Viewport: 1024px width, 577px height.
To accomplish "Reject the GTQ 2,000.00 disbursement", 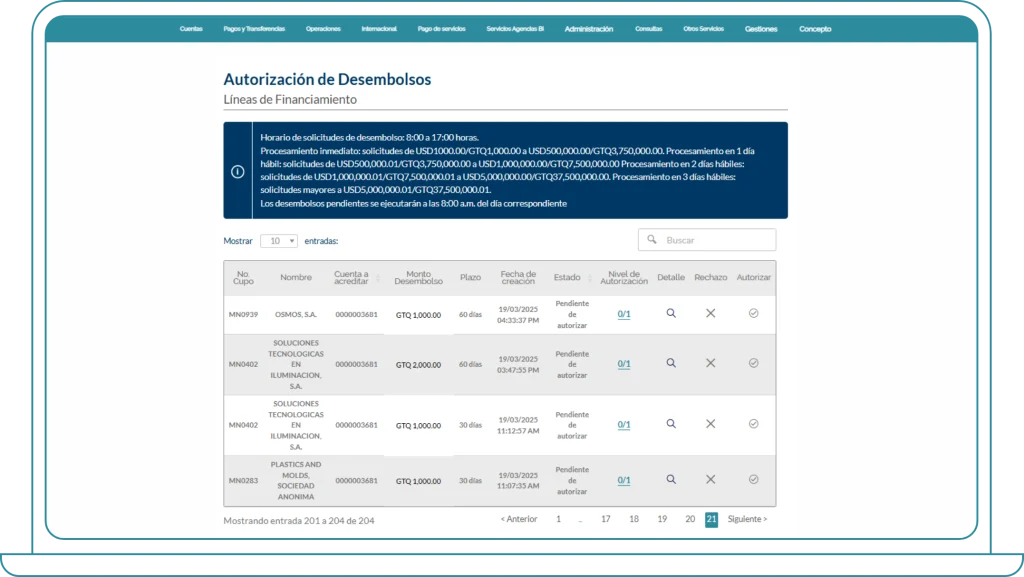I will (x=710, y=363).
